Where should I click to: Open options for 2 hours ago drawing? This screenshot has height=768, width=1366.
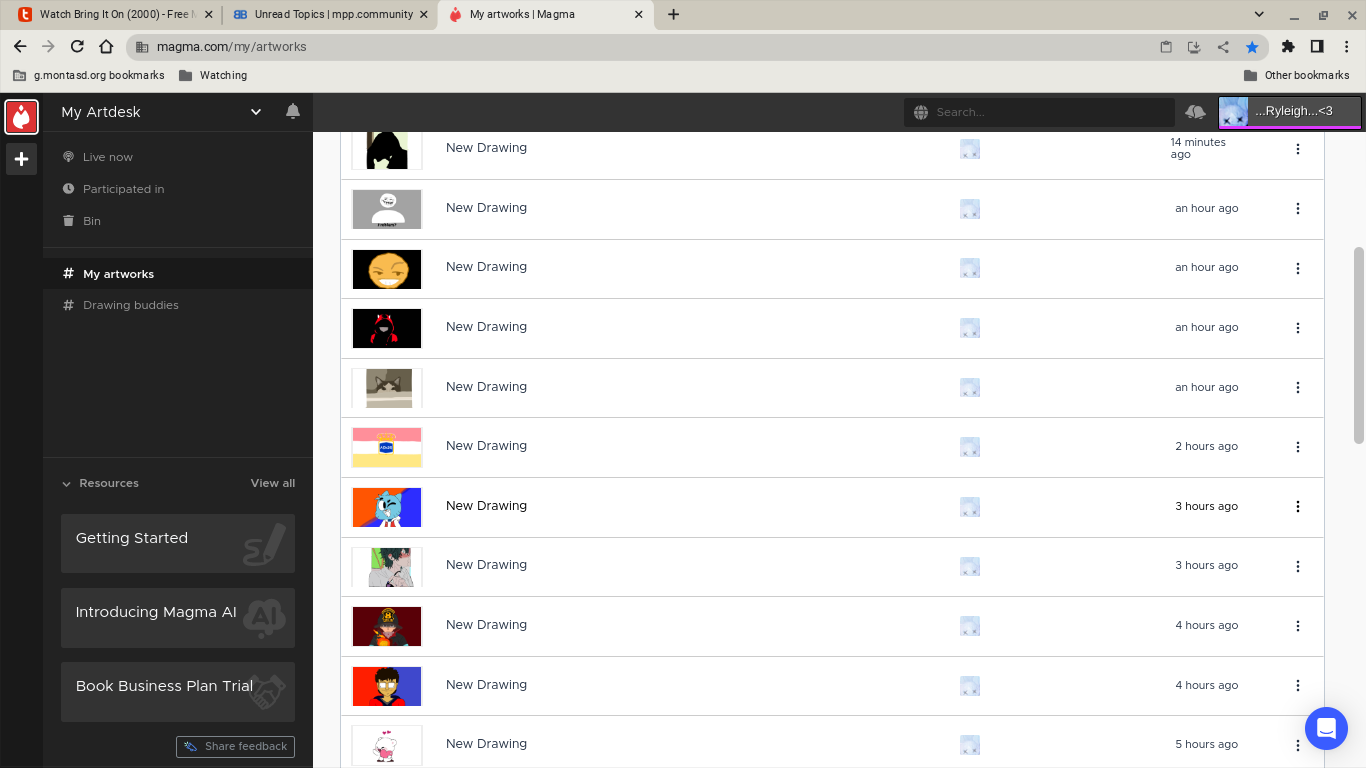1298,447
